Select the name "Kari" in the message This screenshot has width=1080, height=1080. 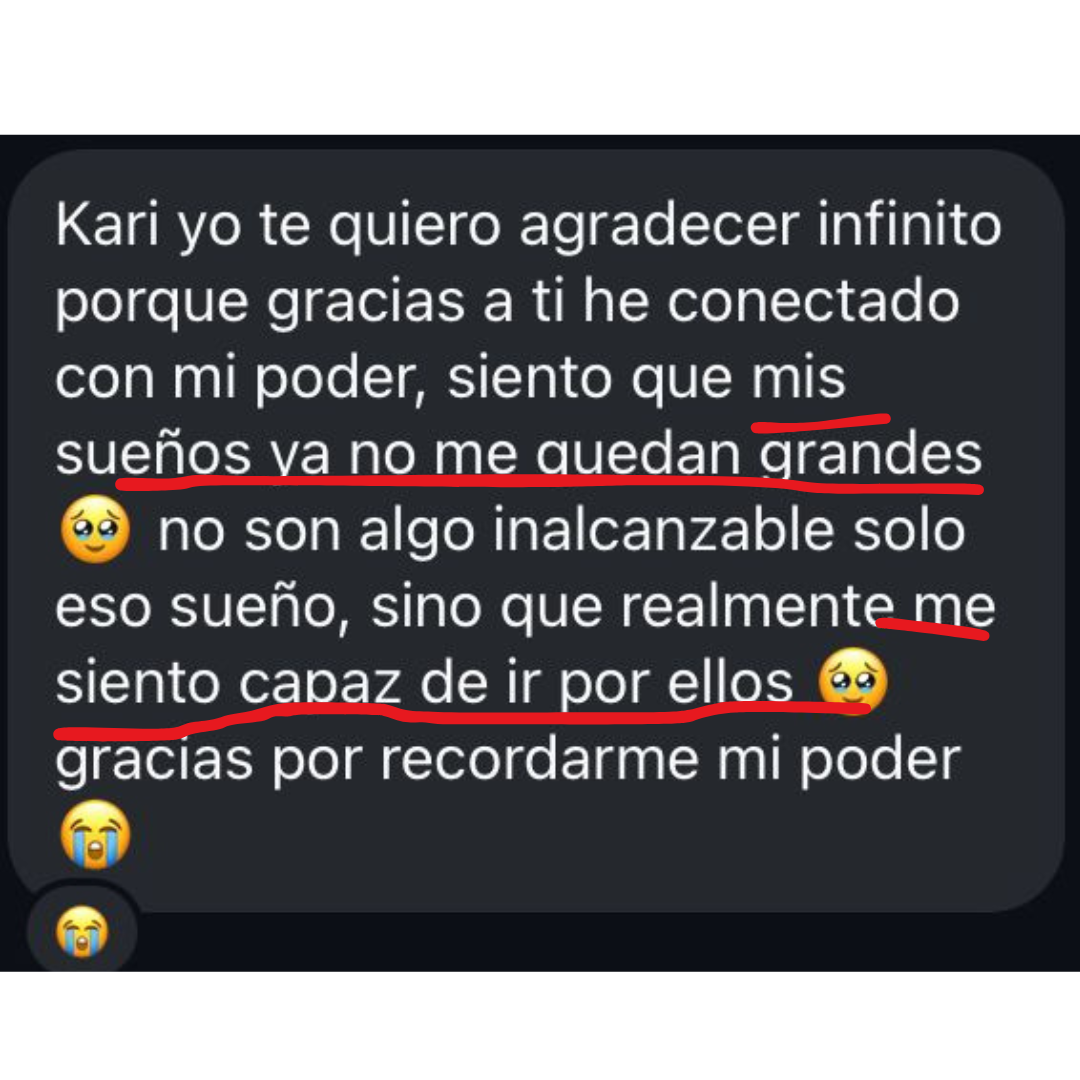click(107, 225)
